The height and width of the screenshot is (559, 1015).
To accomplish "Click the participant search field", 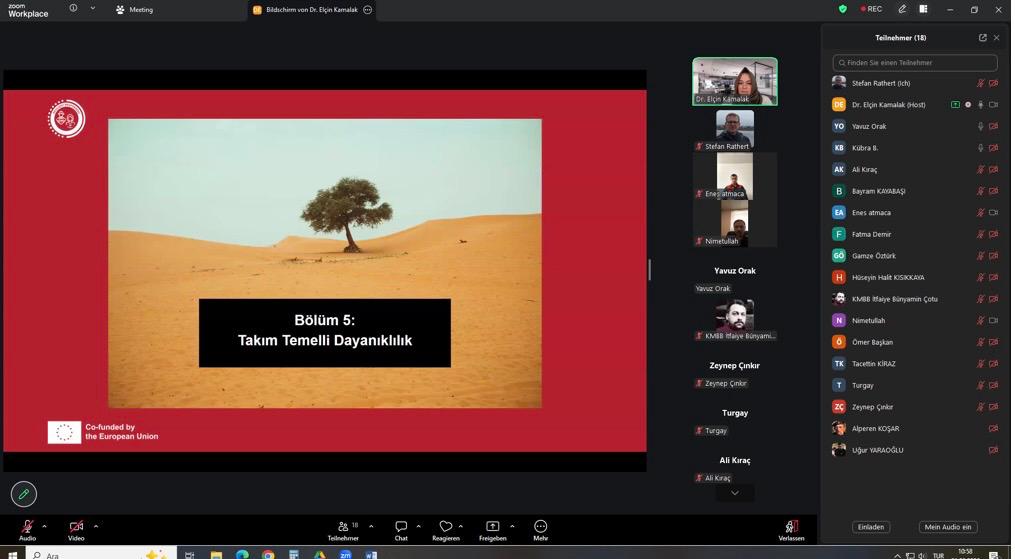I will [x=915, y=62].
